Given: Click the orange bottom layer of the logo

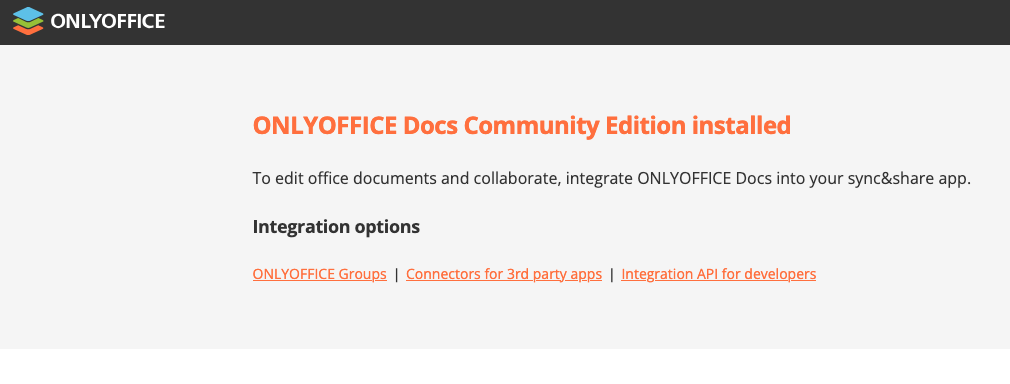Looking at the screenshot, I should (28, 30).
